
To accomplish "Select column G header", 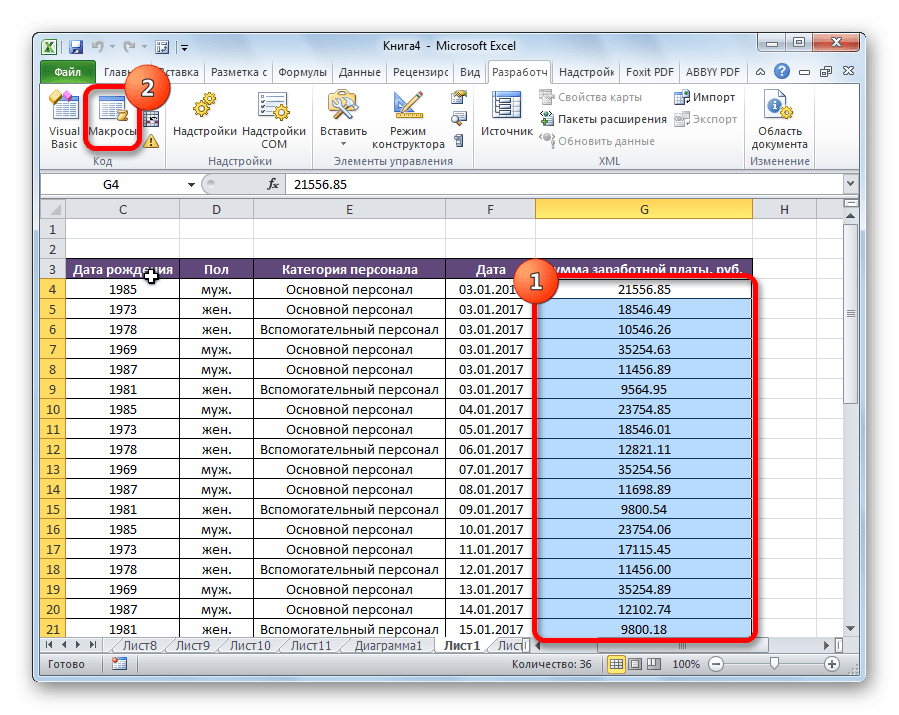I will tap(643, 209).
